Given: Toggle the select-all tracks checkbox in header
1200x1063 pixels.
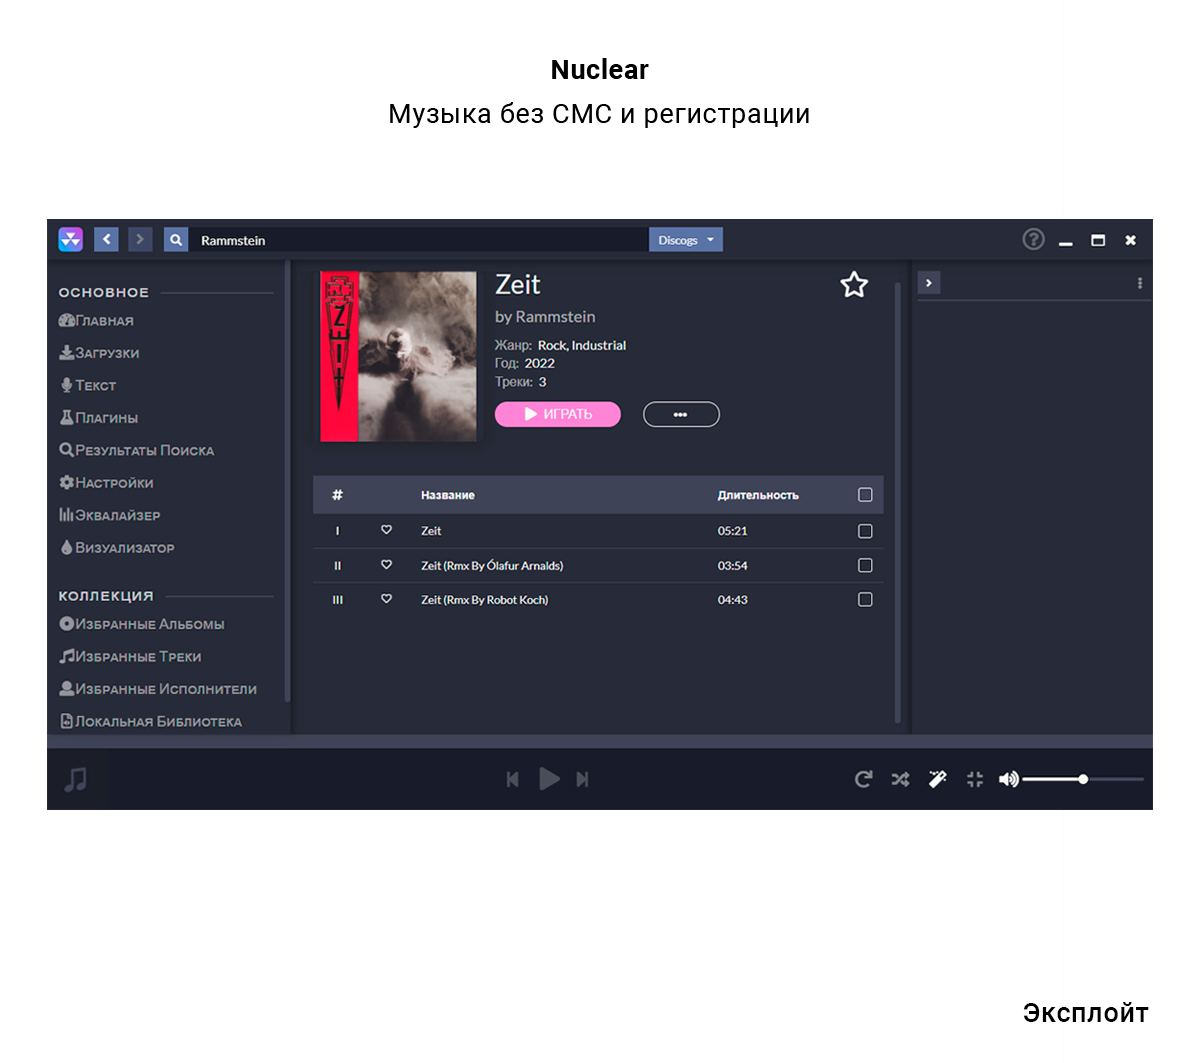Looking at the screenshot, I should 865,495.
